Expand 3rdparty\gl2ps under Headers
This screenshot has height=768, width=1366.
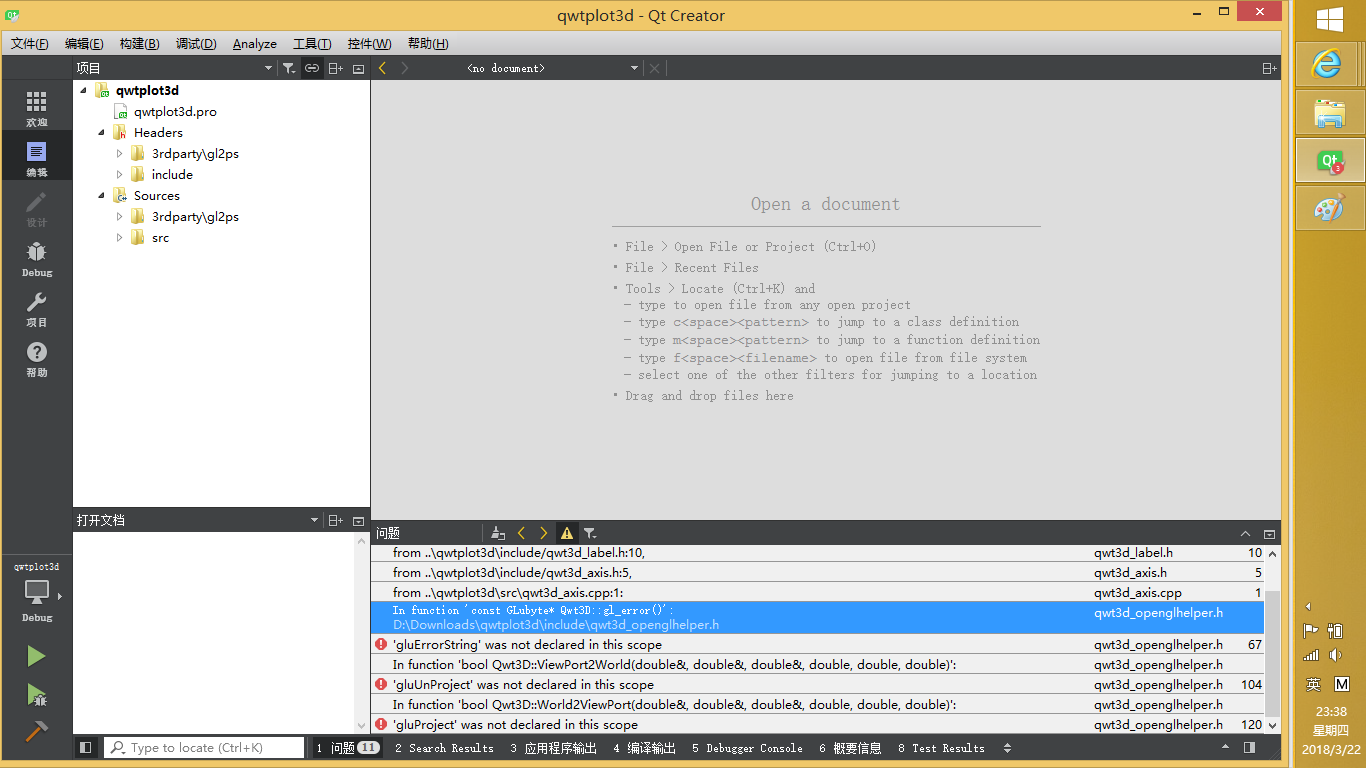[x=119, y=154]
